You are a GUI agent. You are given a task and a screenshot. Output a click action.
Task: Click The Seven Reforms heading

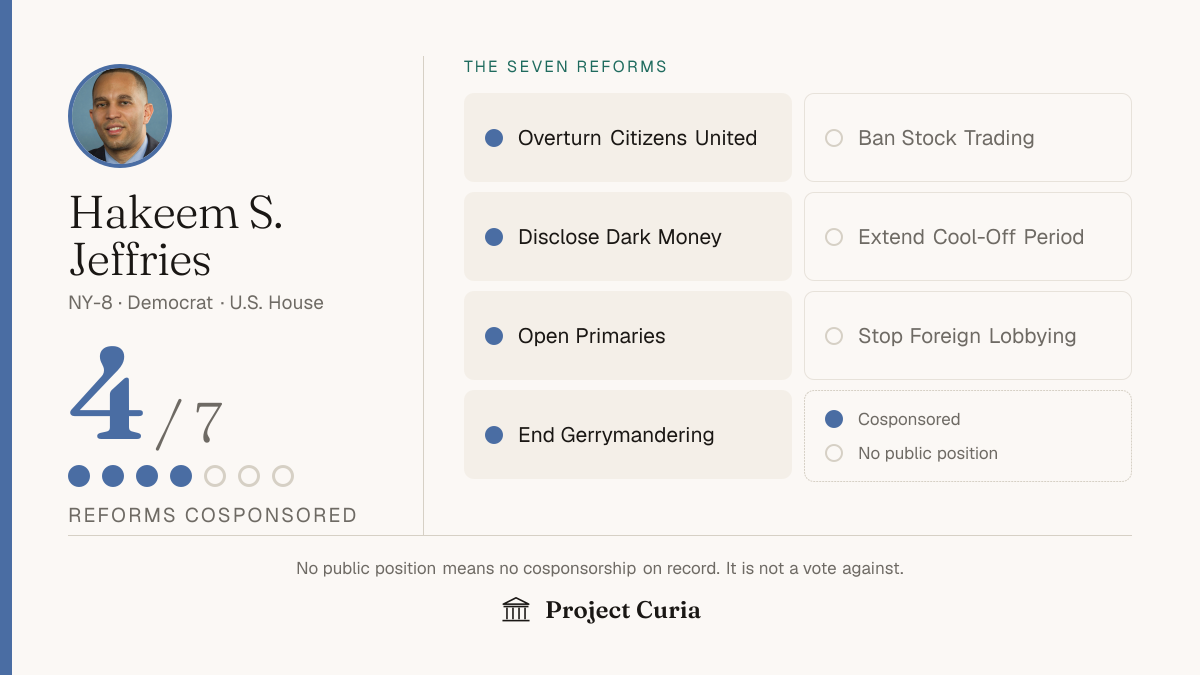(x=566, y=67)
